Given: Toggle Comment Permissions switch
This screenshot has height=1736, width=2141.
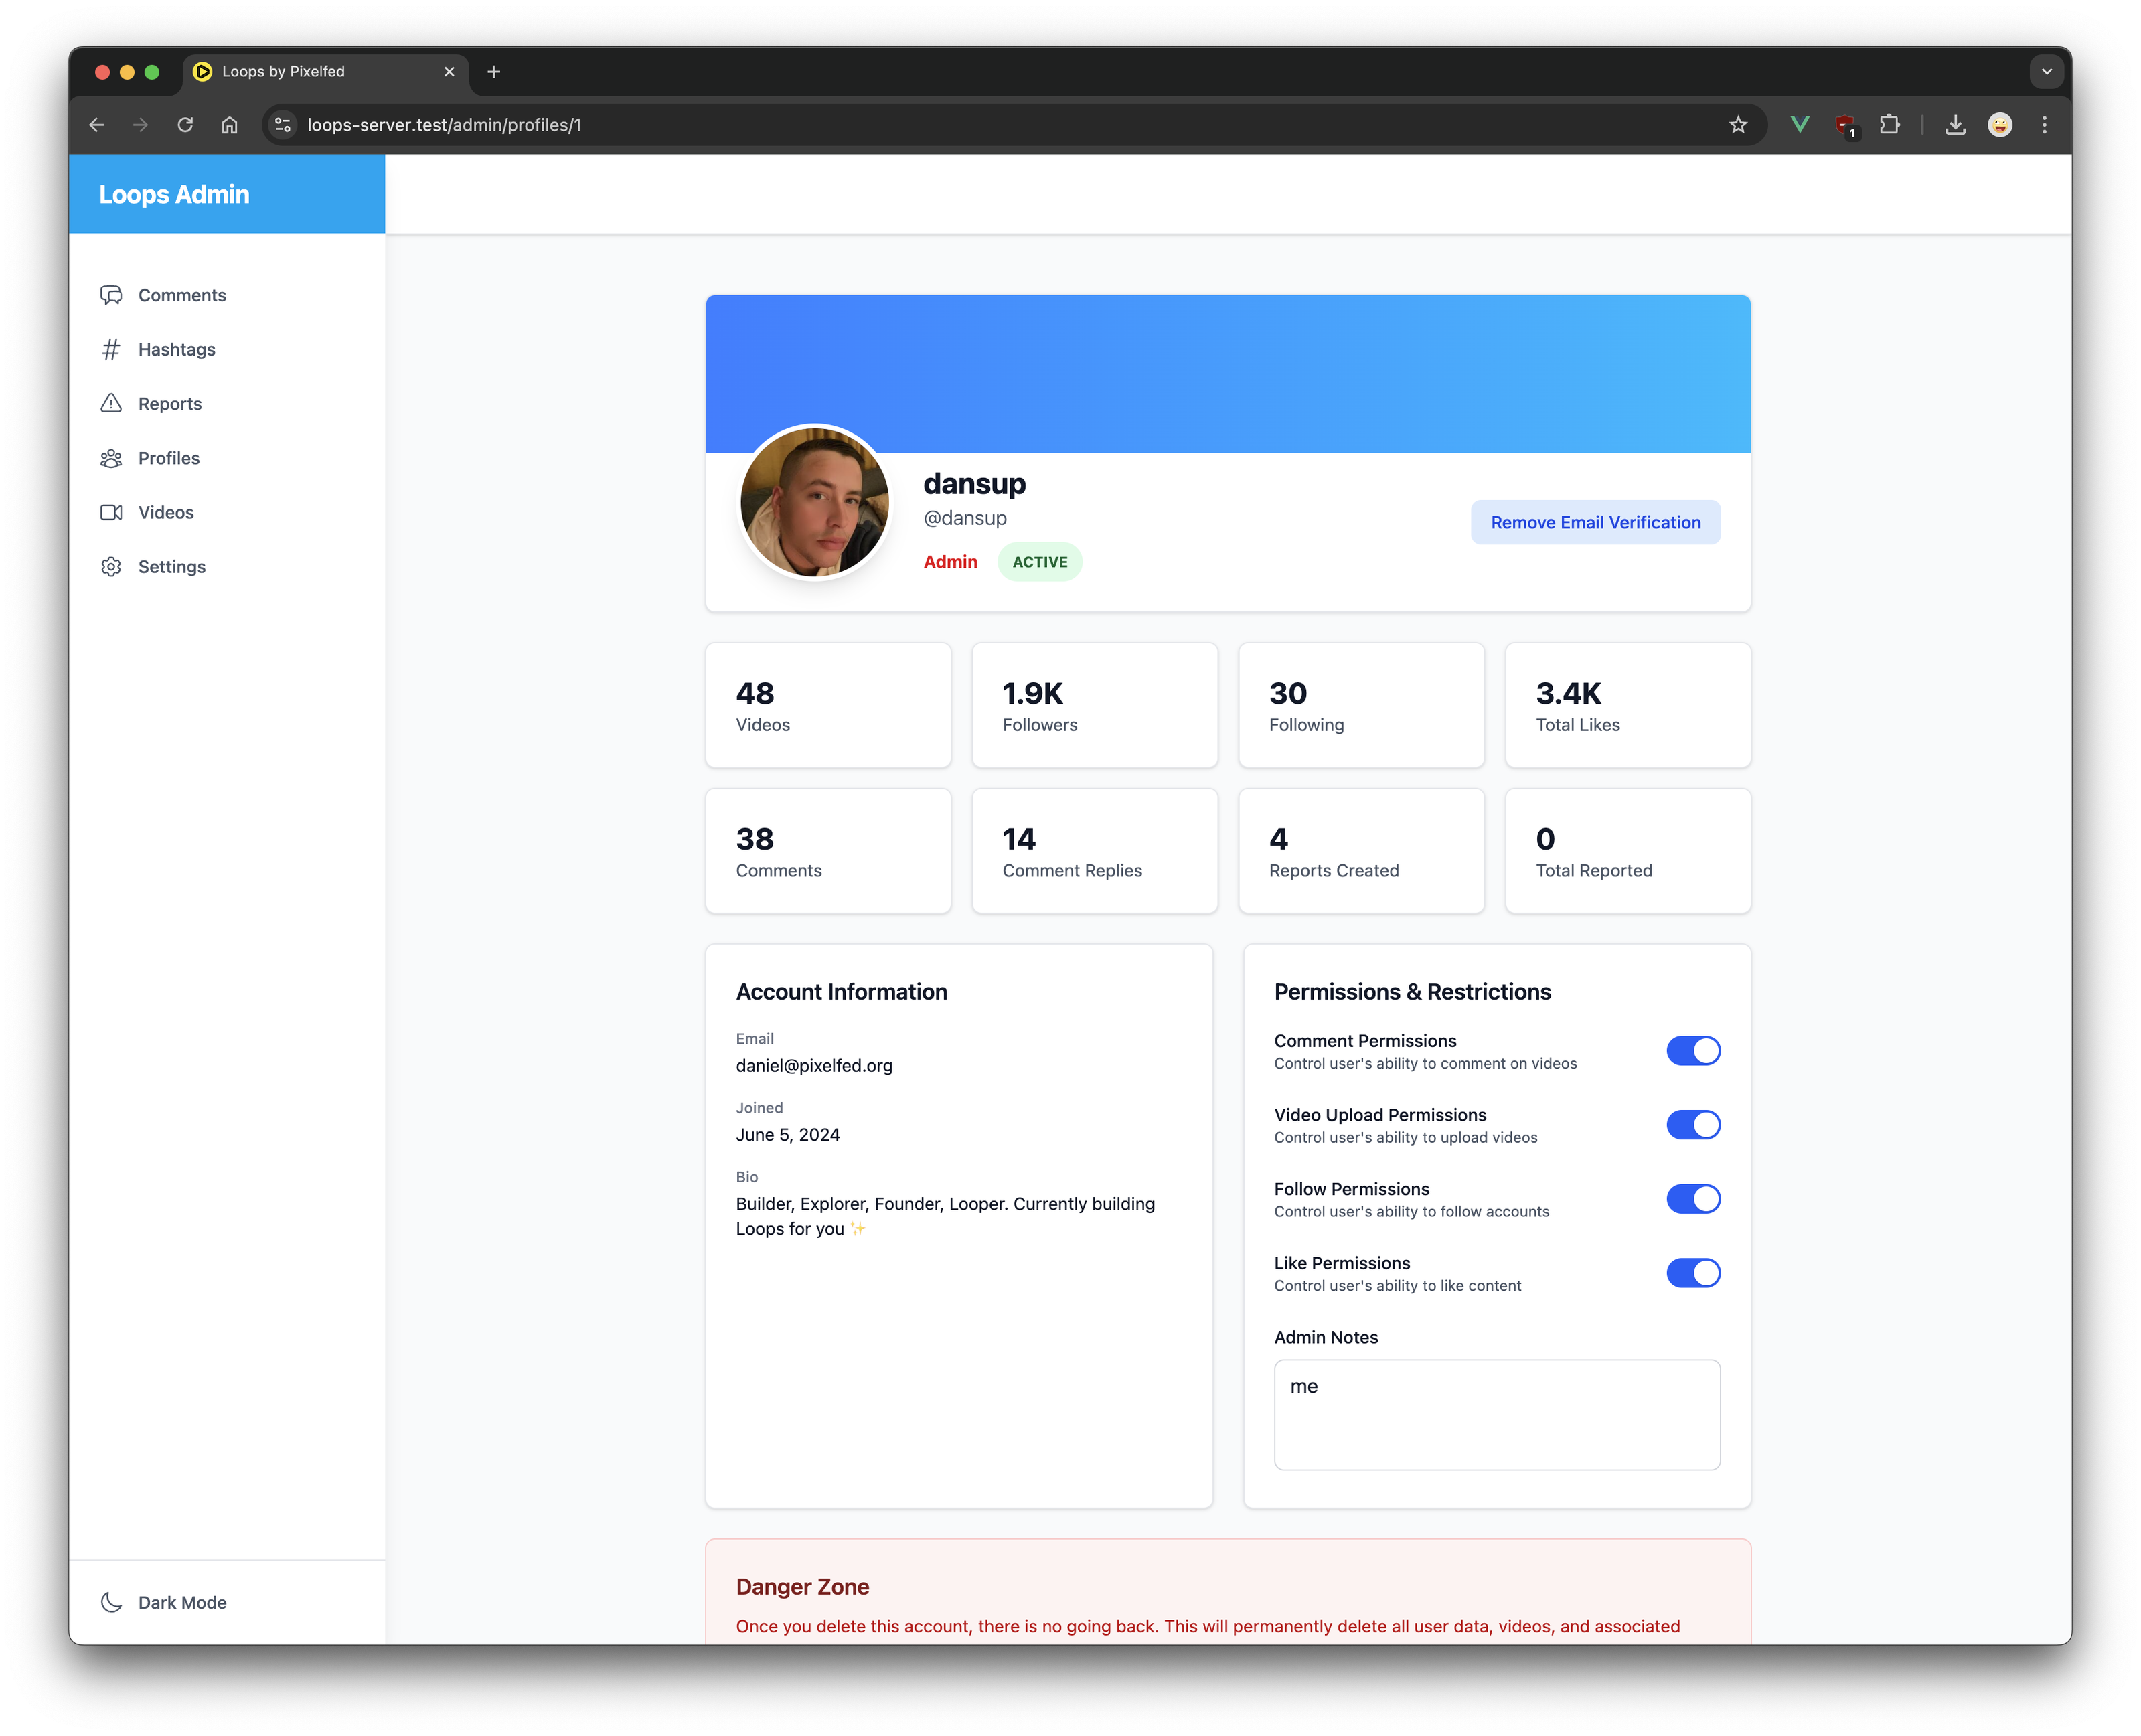Looking at the screenshot, I should pos(1693,1051).
